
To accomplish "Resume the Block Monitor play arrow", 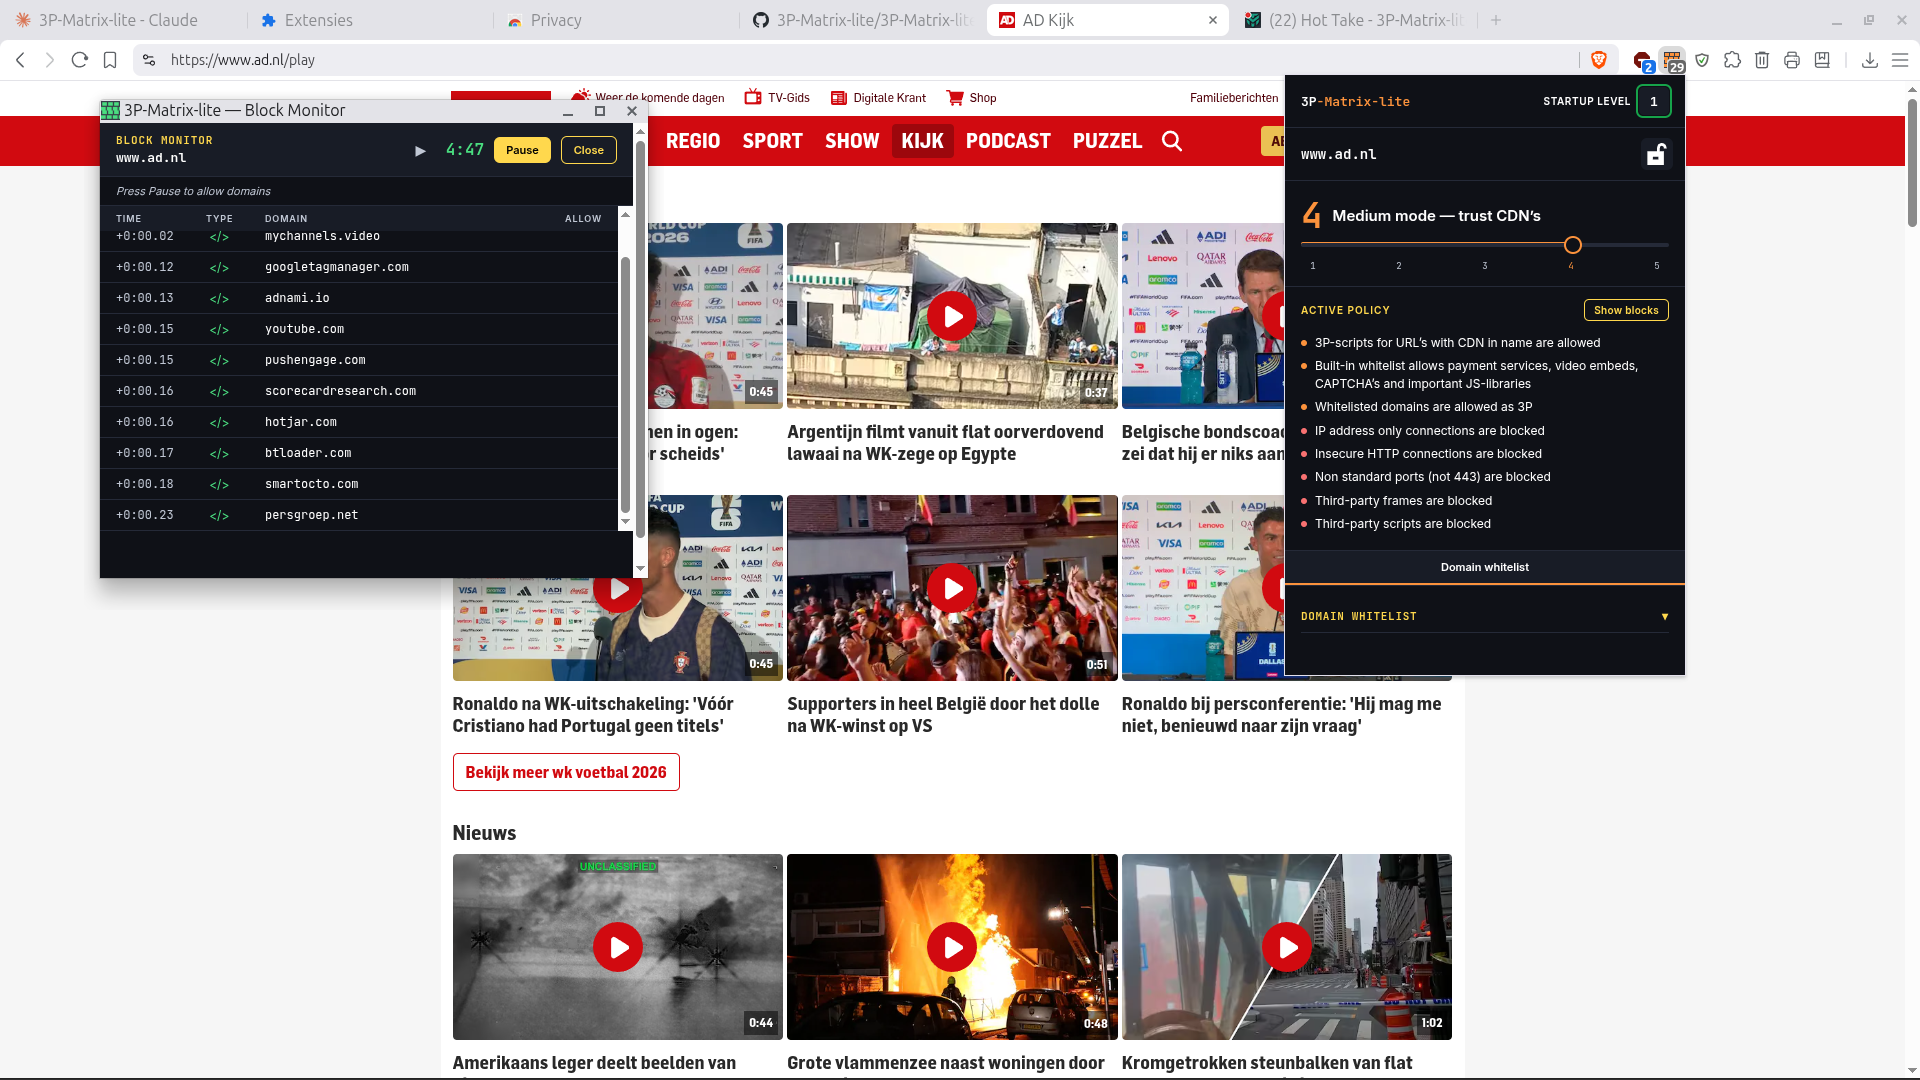I will tap(420, 151).
